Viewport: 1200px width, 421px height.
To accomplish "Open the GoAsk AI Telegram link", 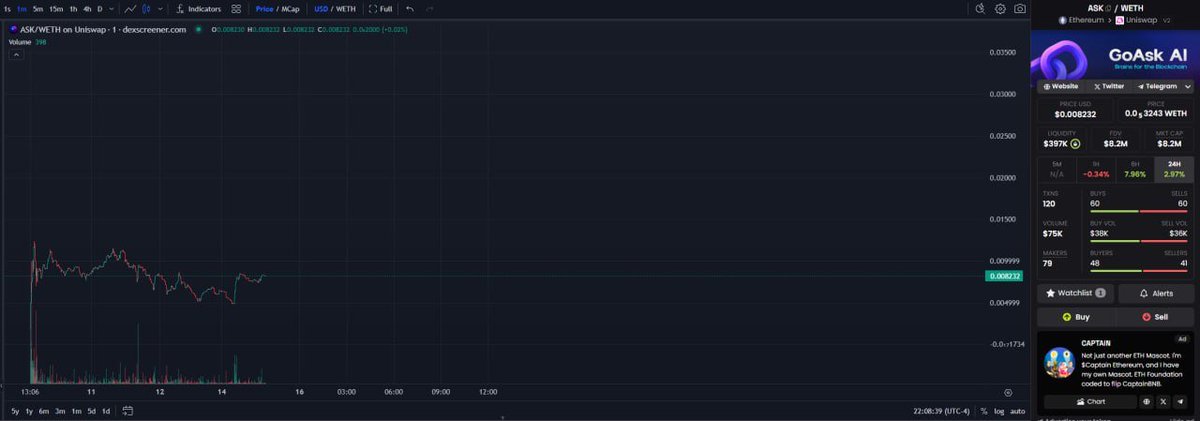I will [1156, 86].
